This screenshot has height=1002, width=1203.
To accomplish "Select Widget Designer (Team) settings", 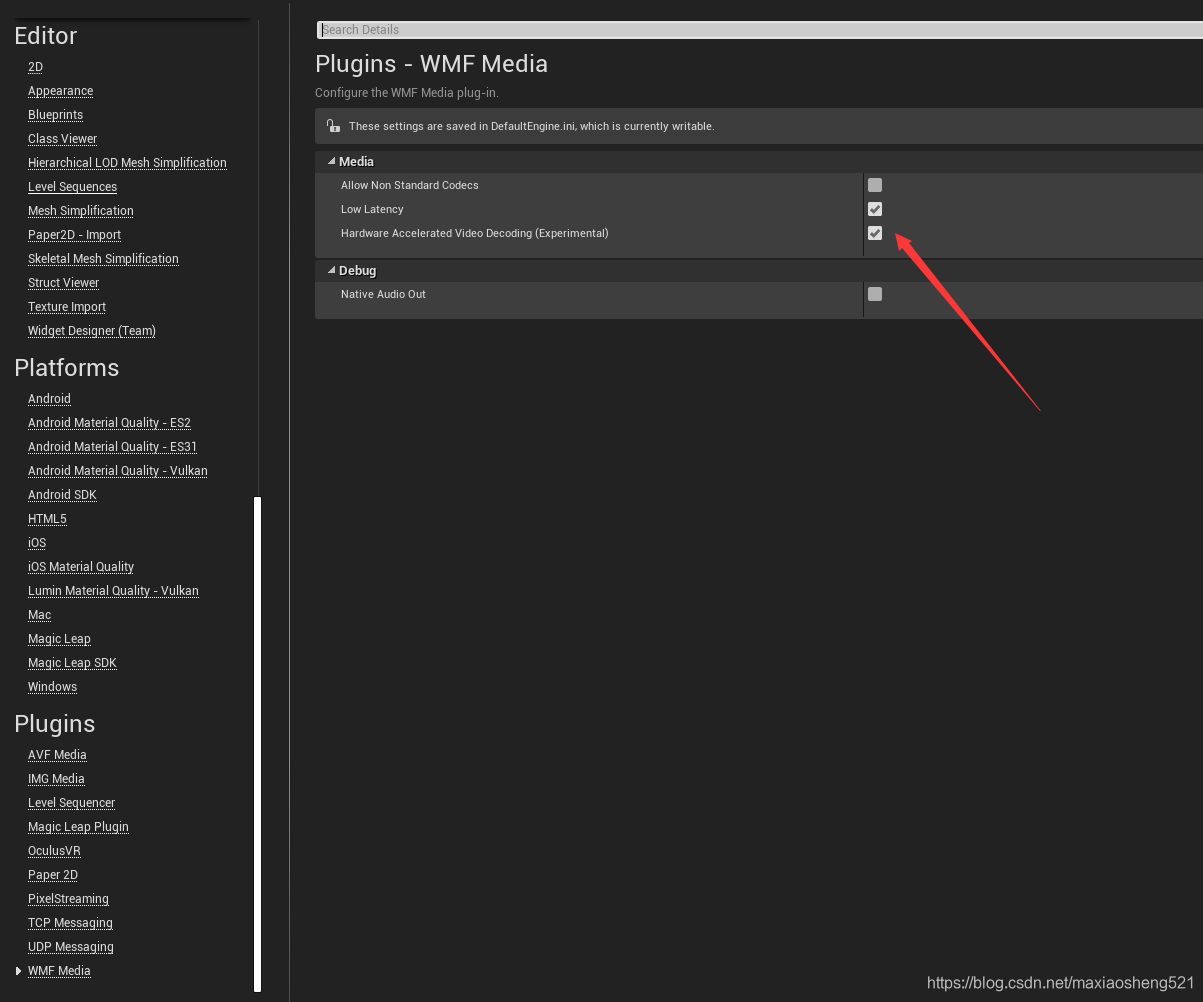I will tap(92, 331).
